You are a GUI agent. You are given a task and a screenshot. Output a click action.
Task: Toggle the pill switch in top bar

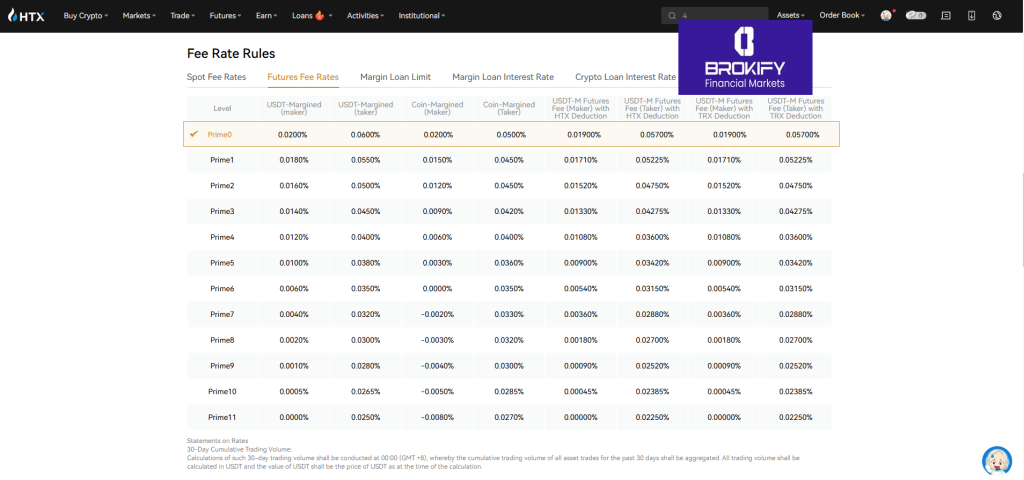(915, 16)
